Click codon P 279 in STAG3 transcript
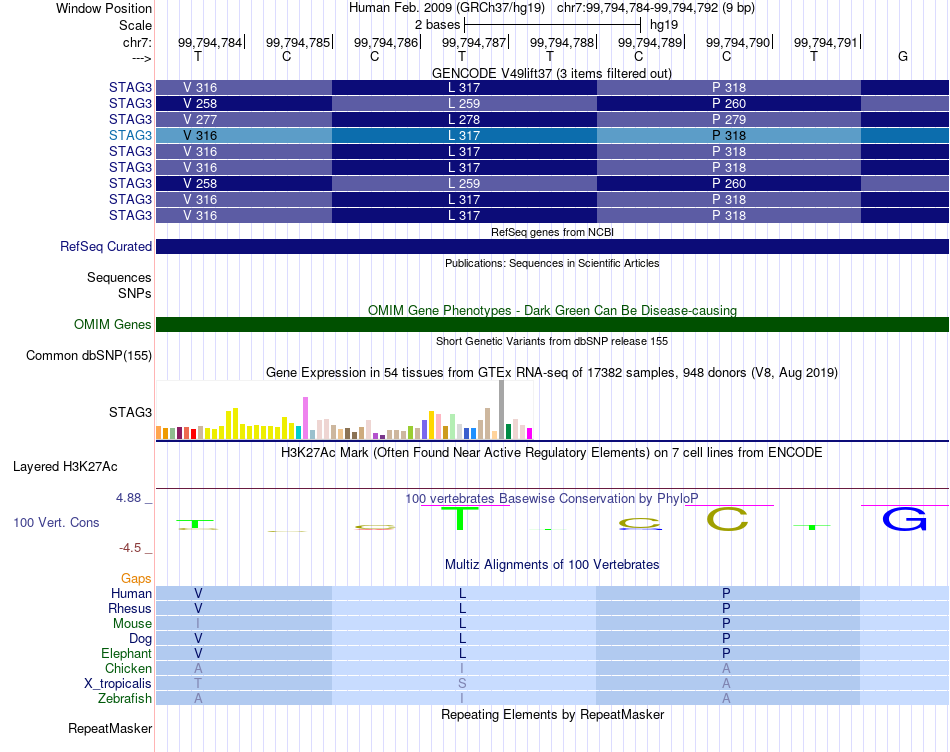Screen dimensions: 950x752 coord(729,119)
